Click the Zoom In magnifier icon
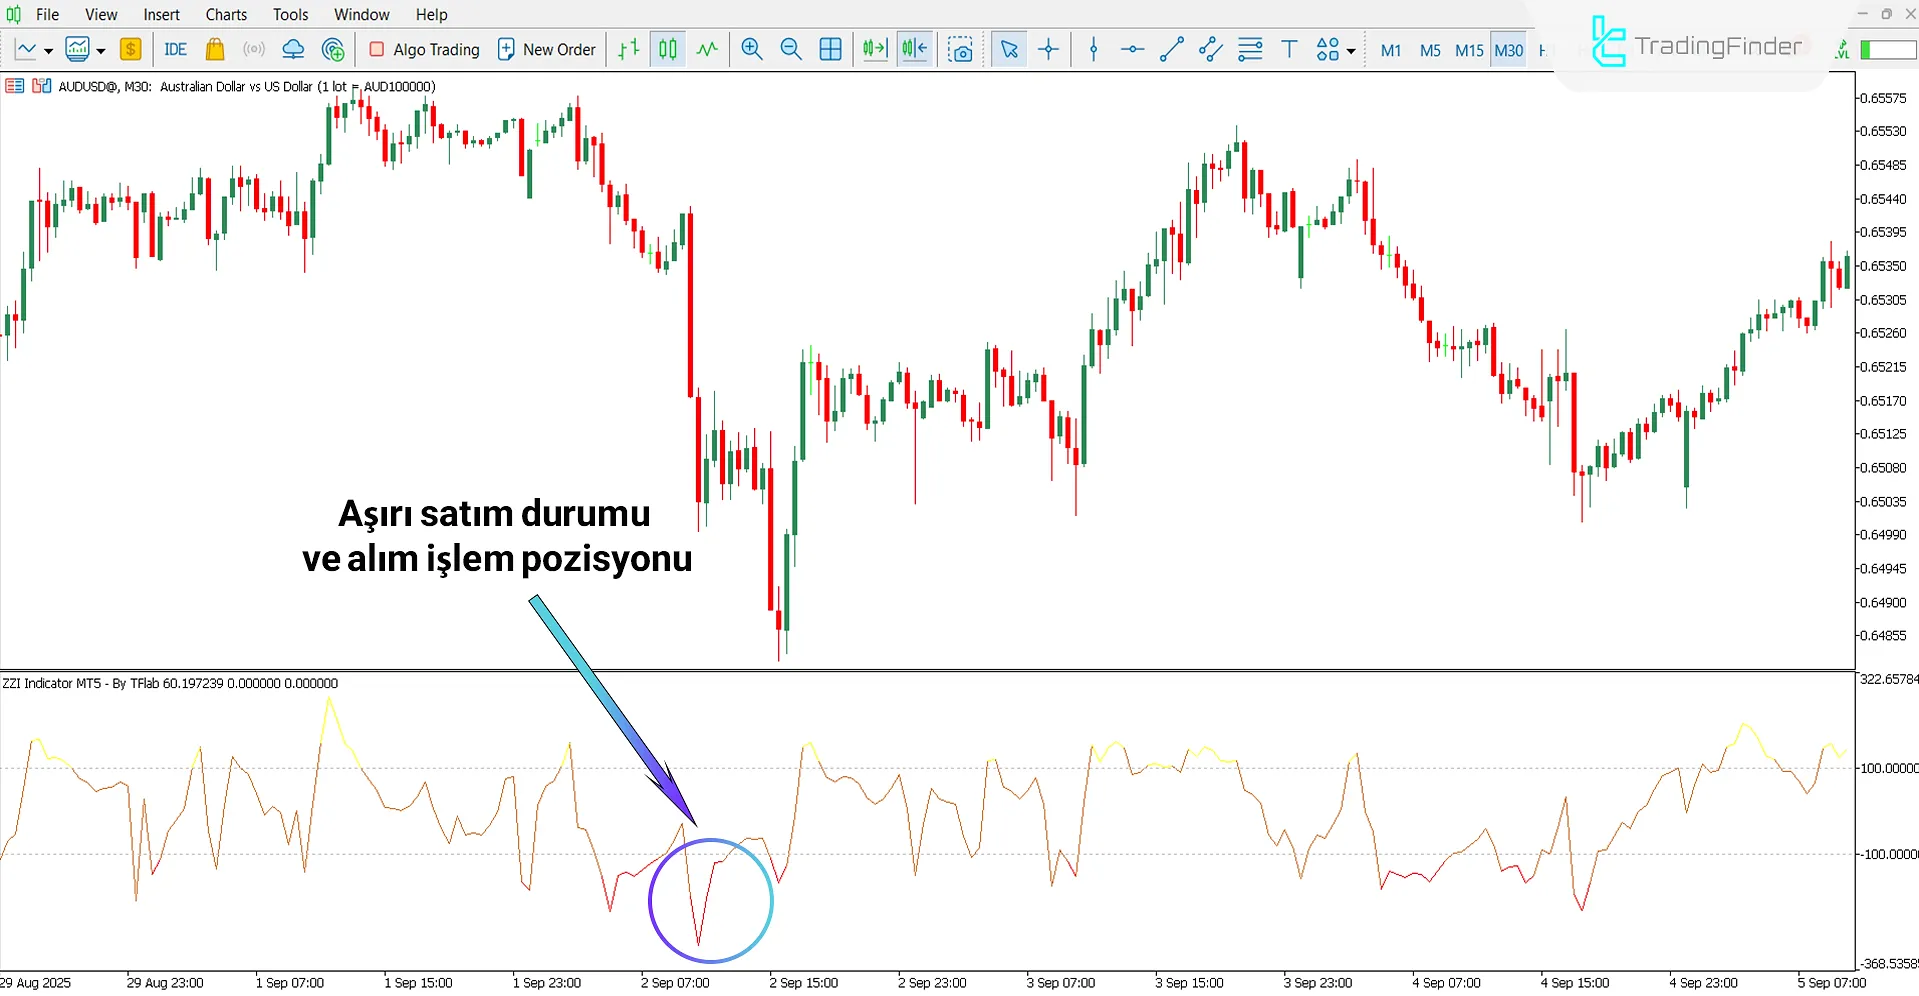The image size is (1919, 996). click(x=752, y=49)
